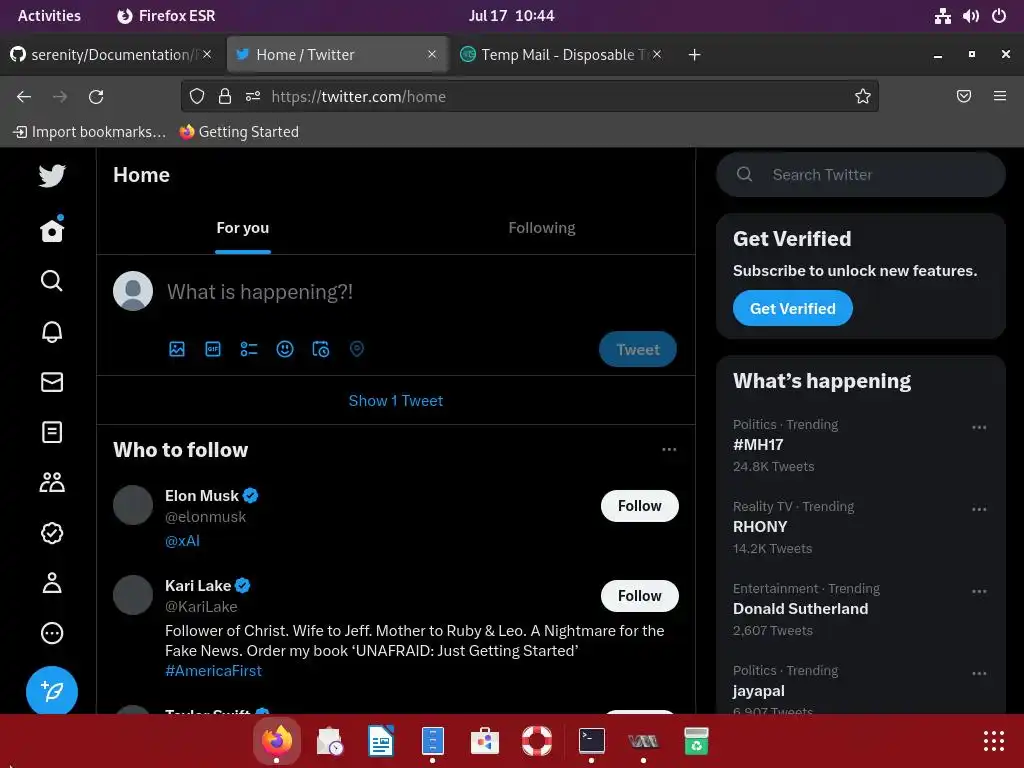Open more options for jayapal trend
Viewport: 1024px width, 768px height.
979,673
